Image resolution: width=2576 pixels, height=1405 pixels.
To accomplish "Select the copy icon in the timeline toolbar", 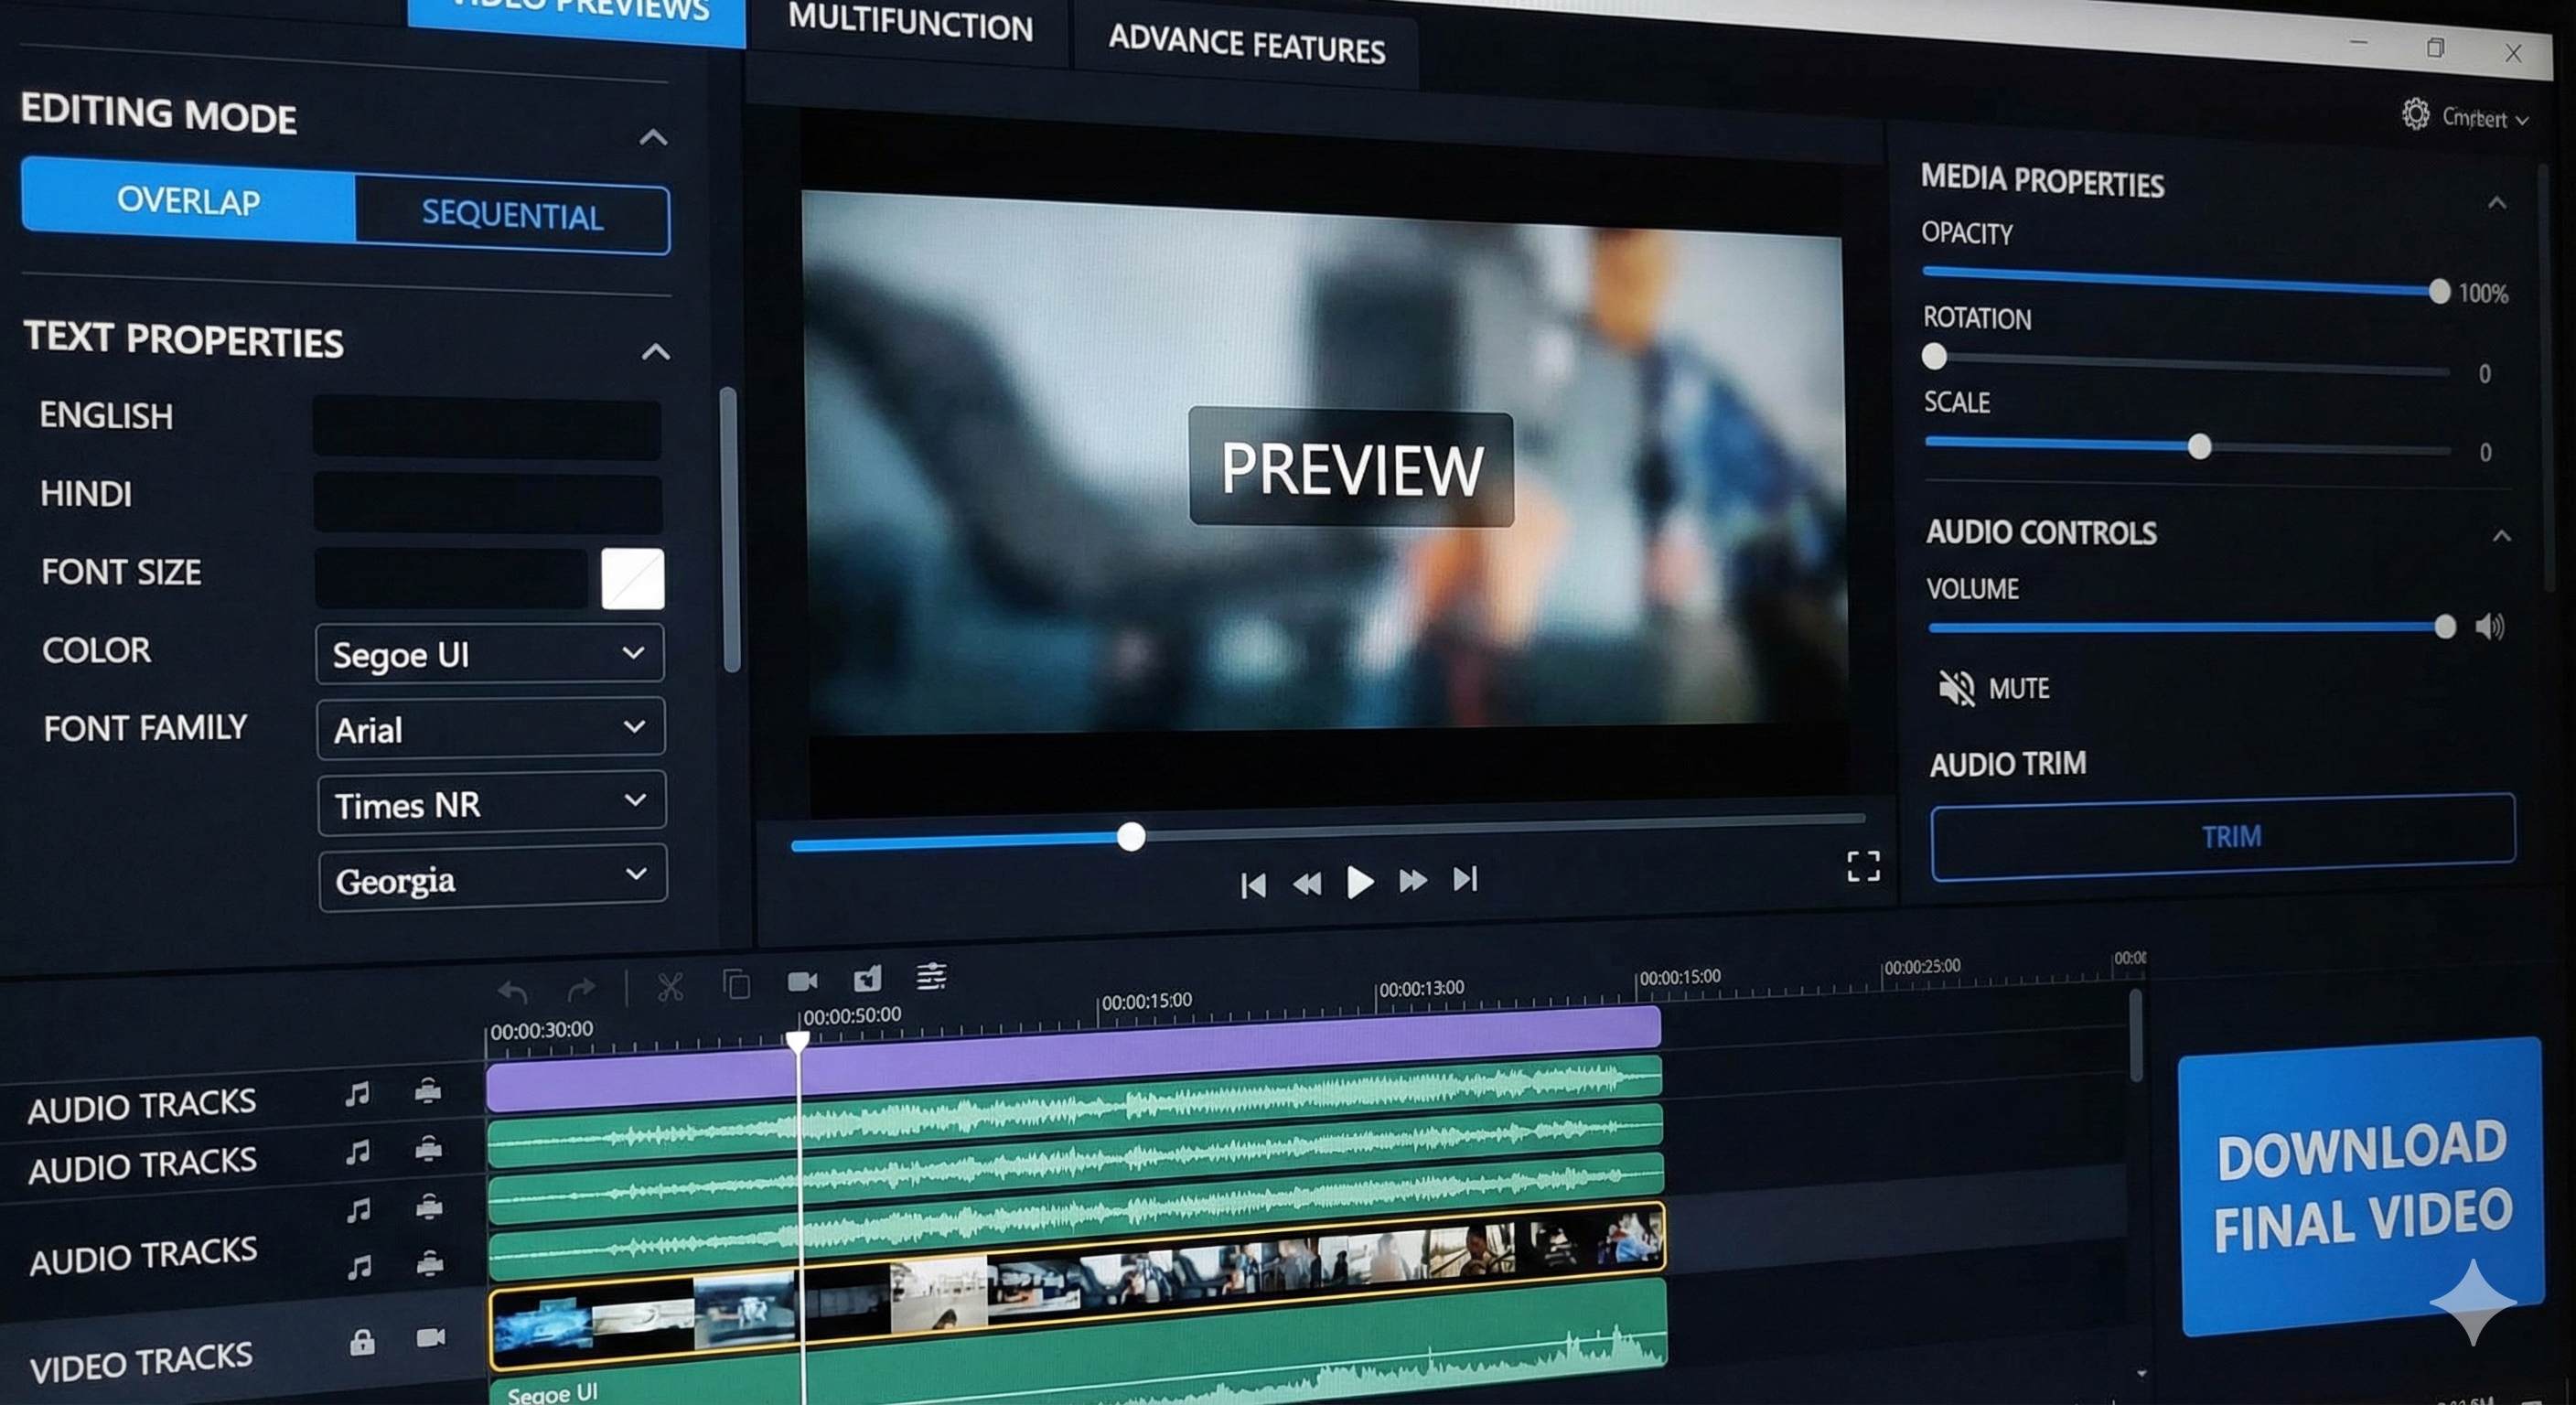I will [x=737, y=985].
